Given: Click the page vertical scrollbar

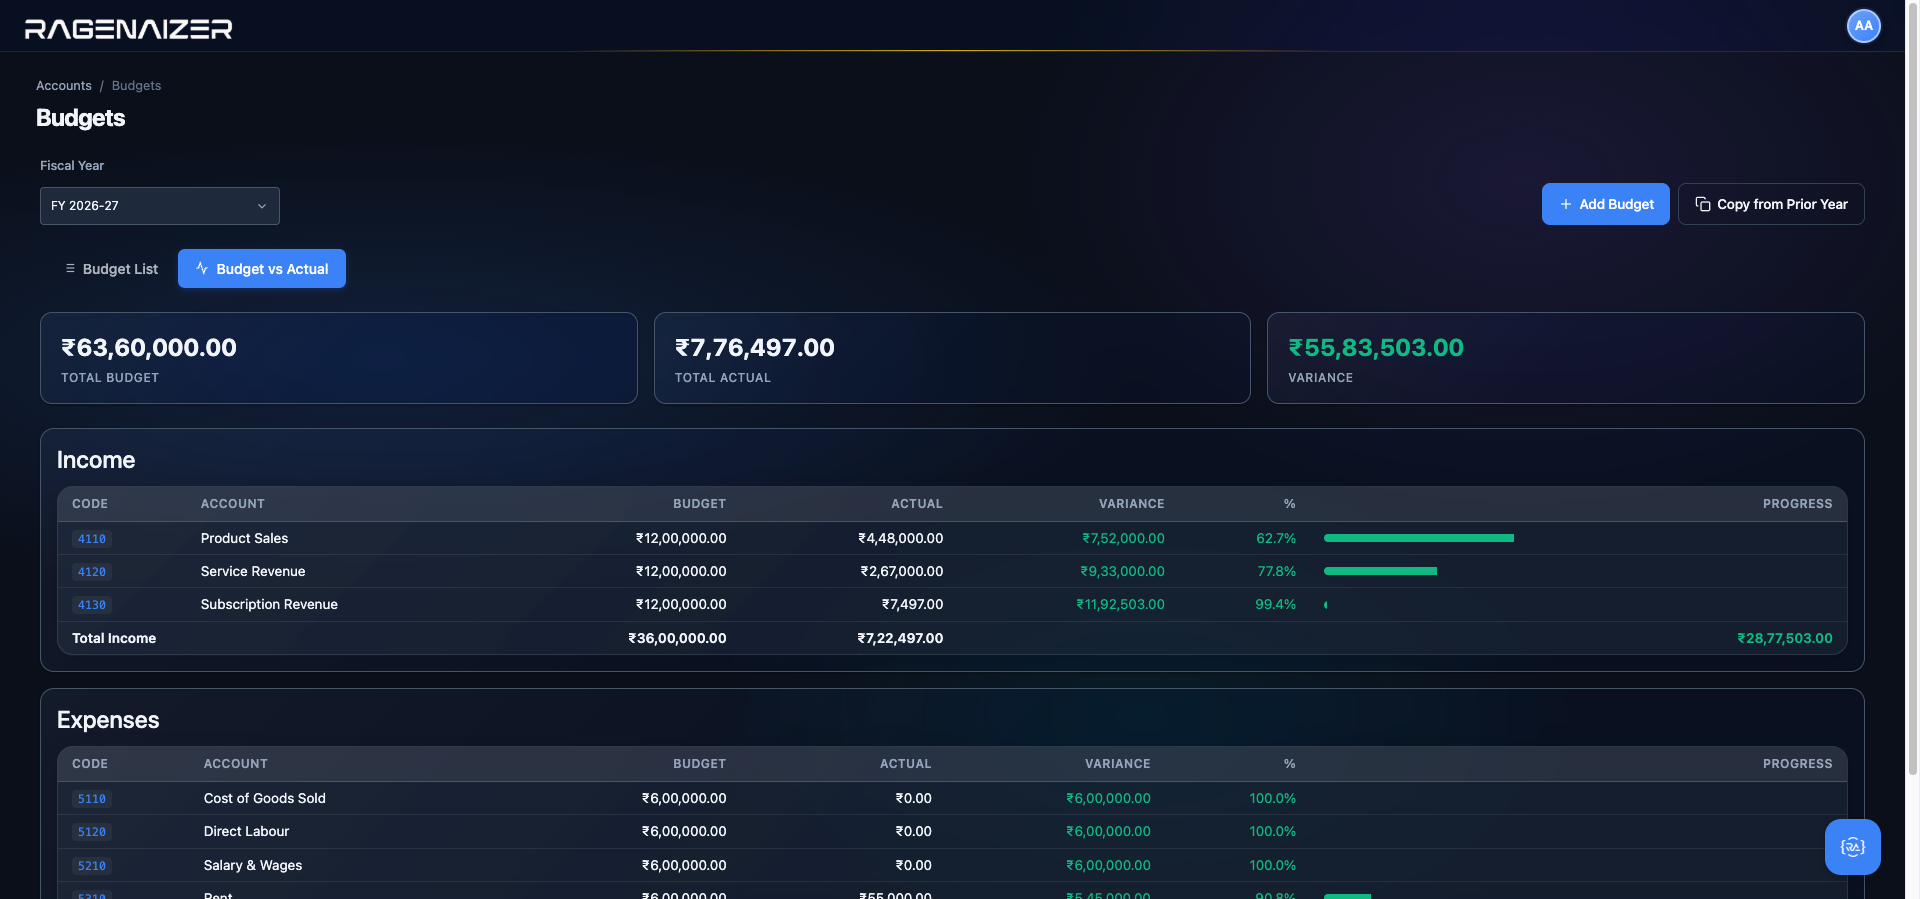Looking at the screenshot, I should tap(1912, 388).
